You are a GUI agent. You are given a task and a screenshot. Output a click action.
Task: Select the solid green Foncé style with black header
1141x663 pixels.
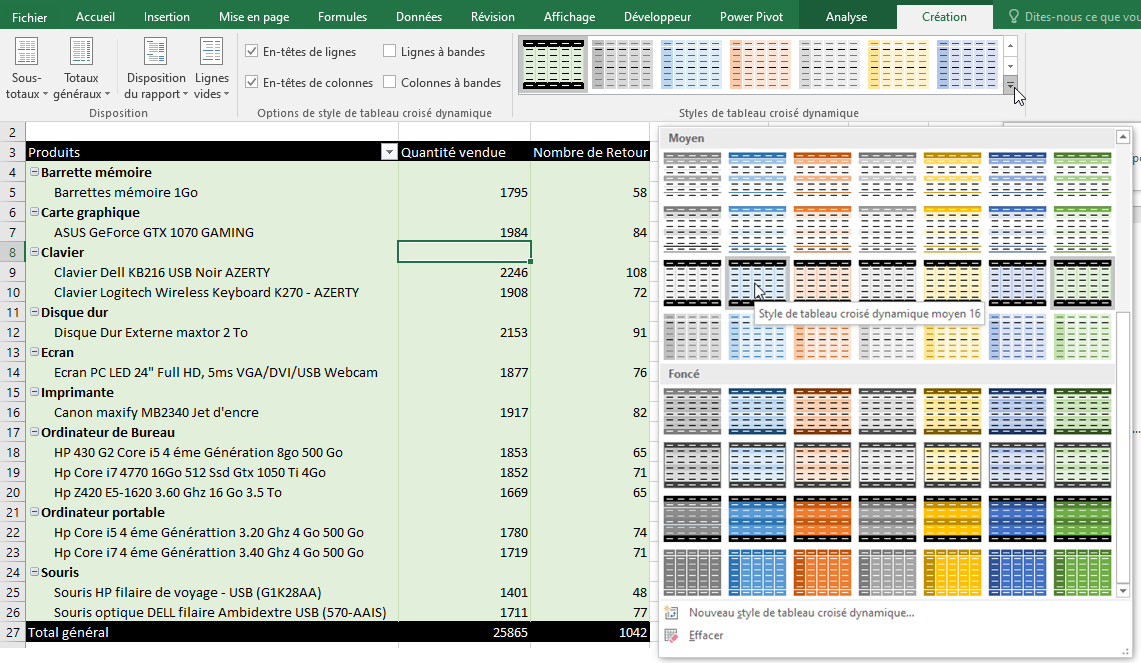(1082, 519)
